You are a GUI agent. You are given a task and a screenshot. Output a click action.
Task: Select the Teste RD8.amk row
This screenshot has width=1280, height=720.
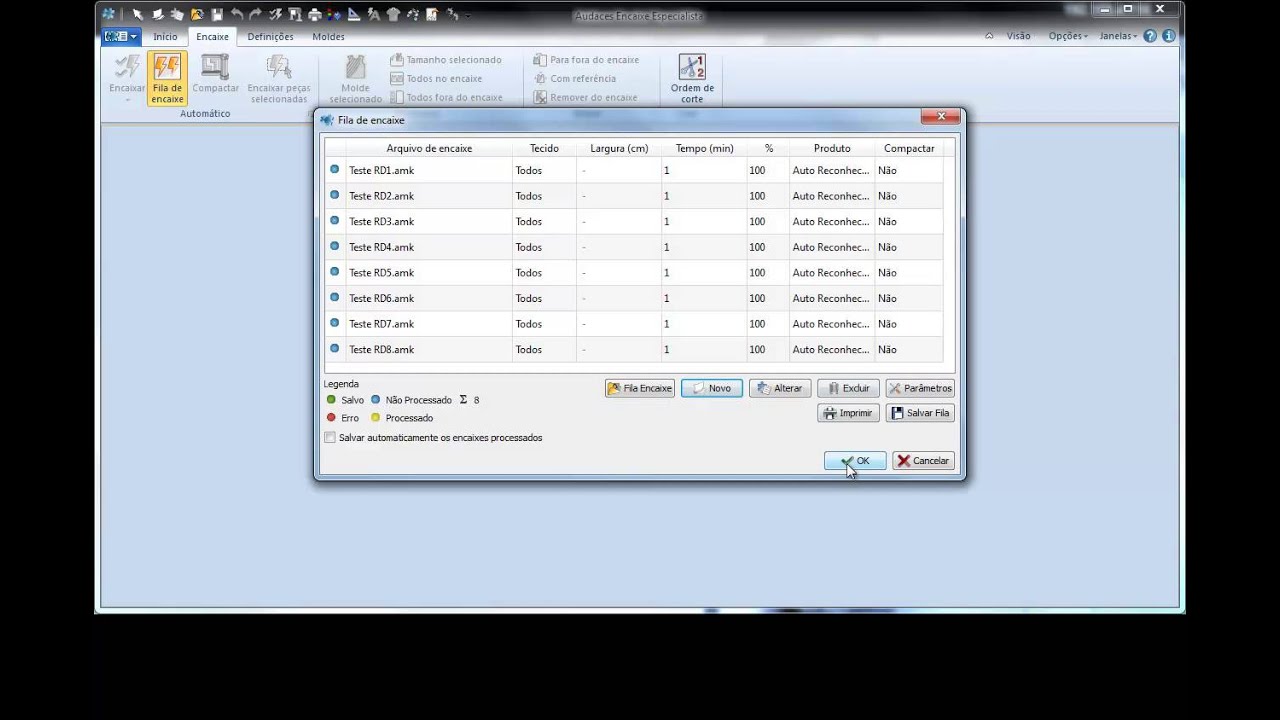pyautogui.click(x=634, y=350)
